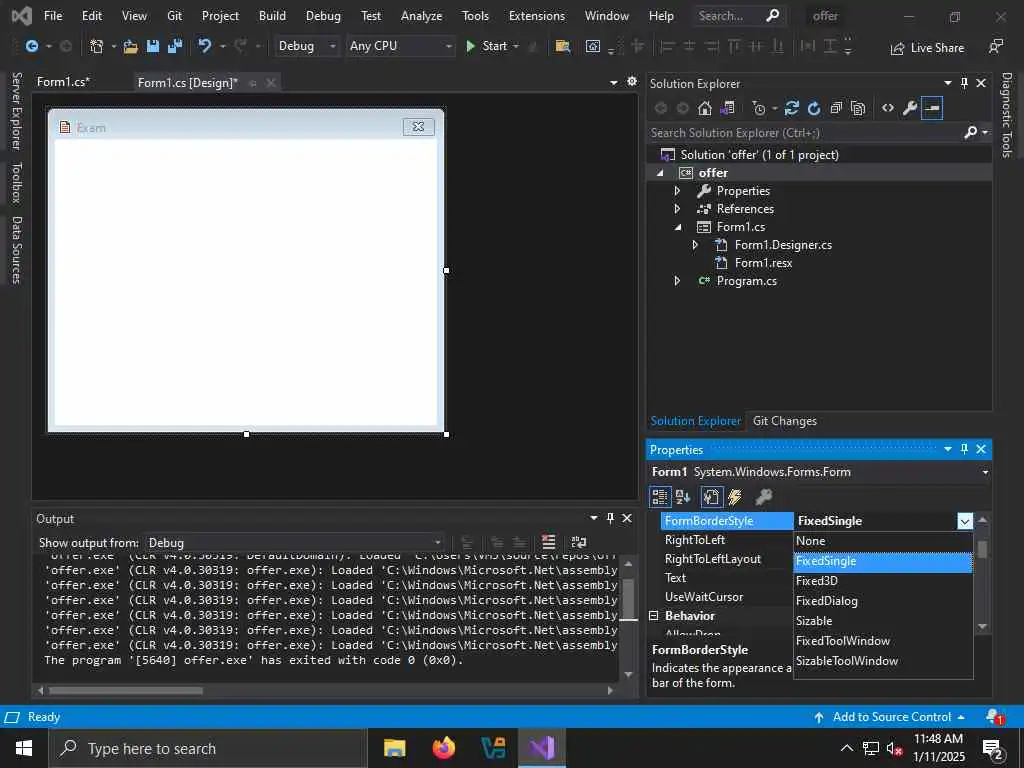Click the Undo arrow icon in the toolbar
Screen dimensions: 1024x768
point(205,46)
